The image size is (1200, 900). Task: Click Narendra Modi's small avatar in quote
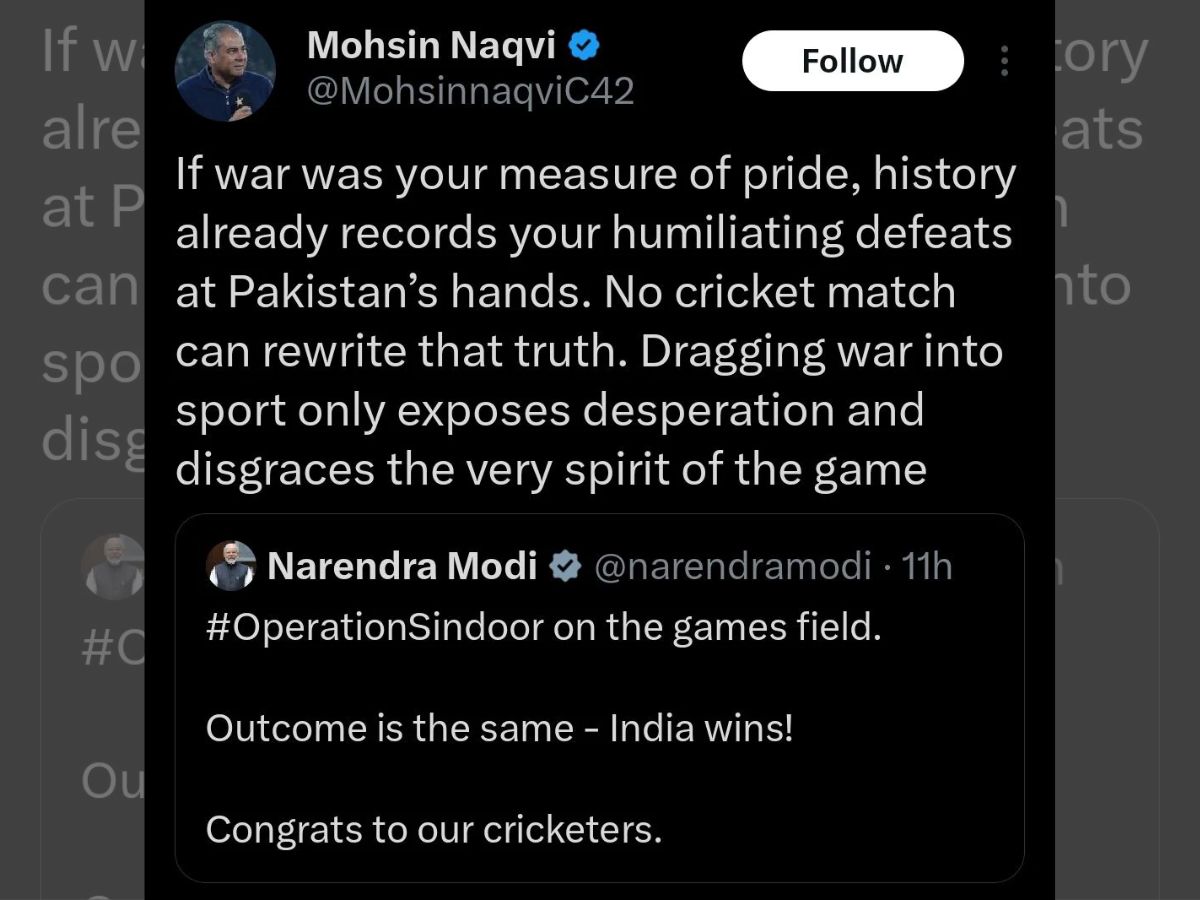pos(230,567)
